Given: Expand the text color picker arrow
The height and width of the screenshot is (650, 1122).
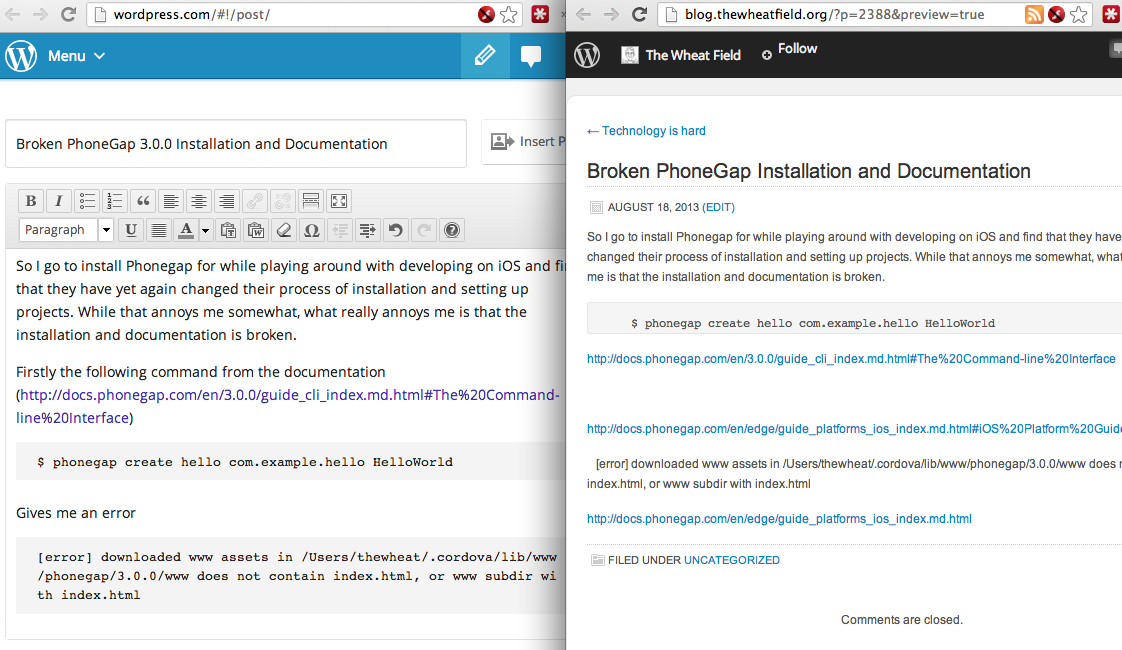Looking at the screenshot, I should coord(205,230).
